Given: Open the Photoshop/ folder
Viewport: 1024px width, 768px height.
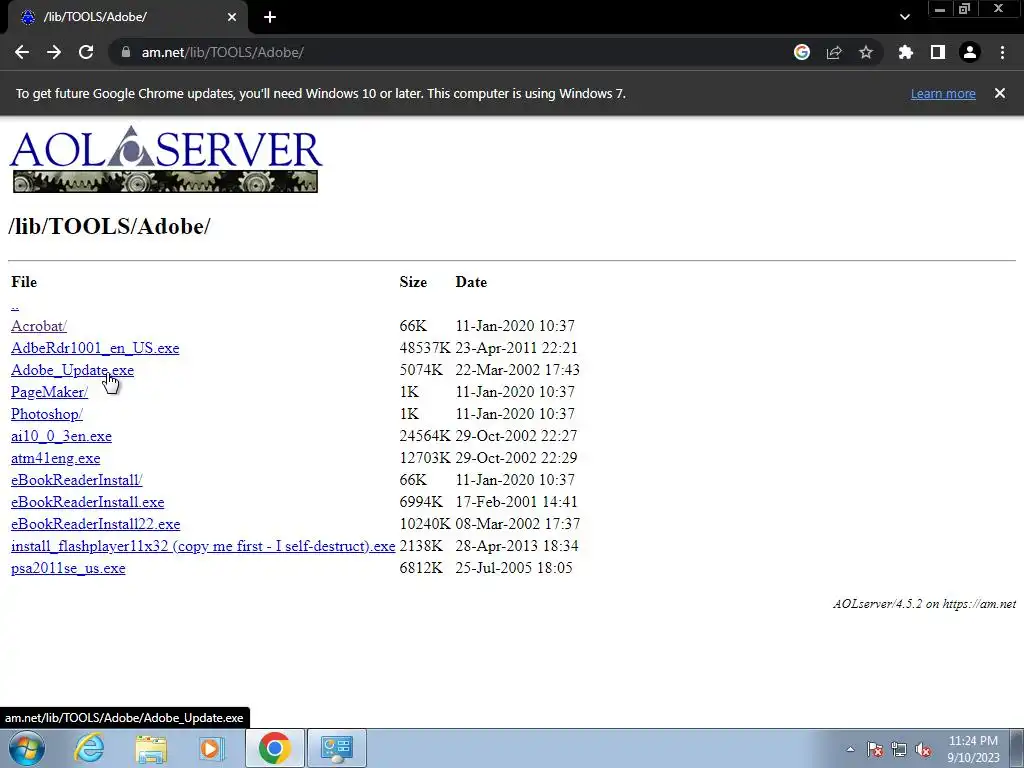Looking at the screenshot, I should click(47, 414).
